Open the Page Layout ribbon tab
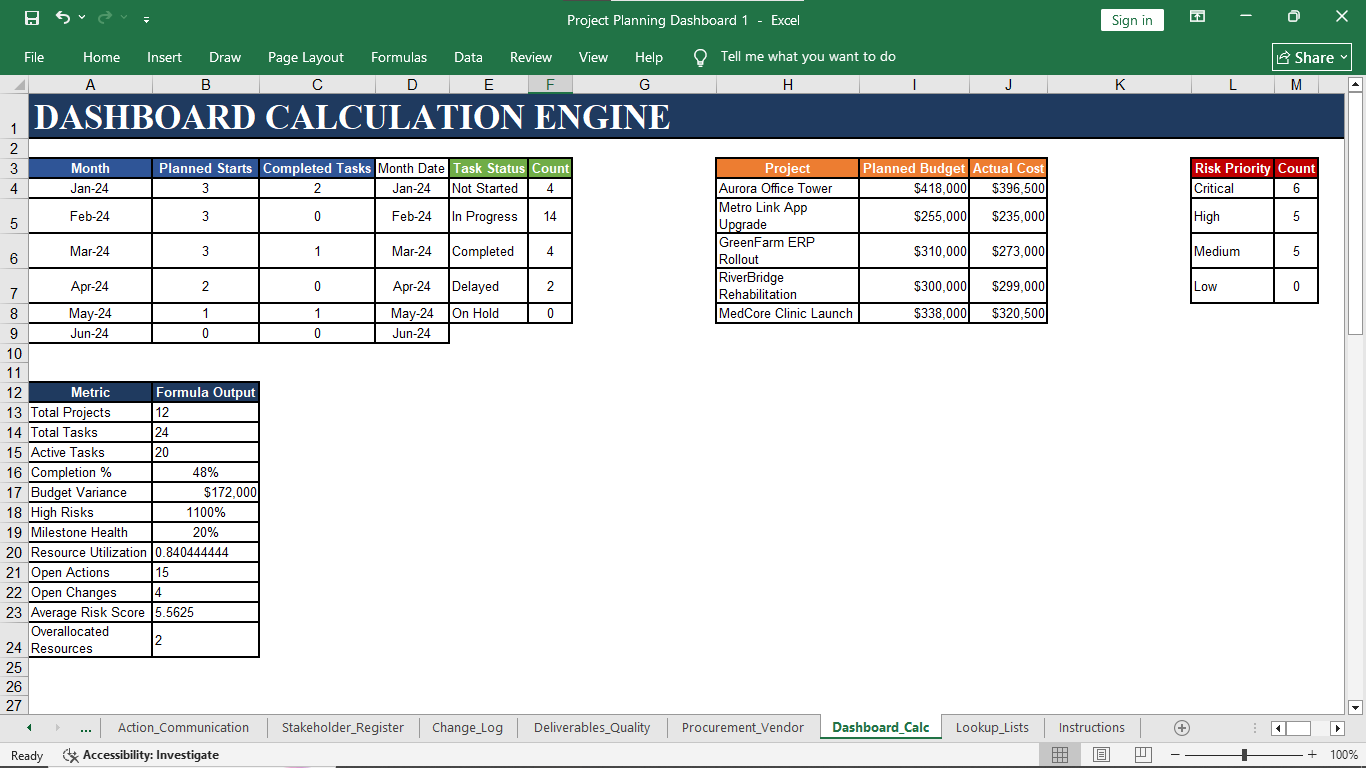Screen dimensions: 1366x768 (306, 57)
